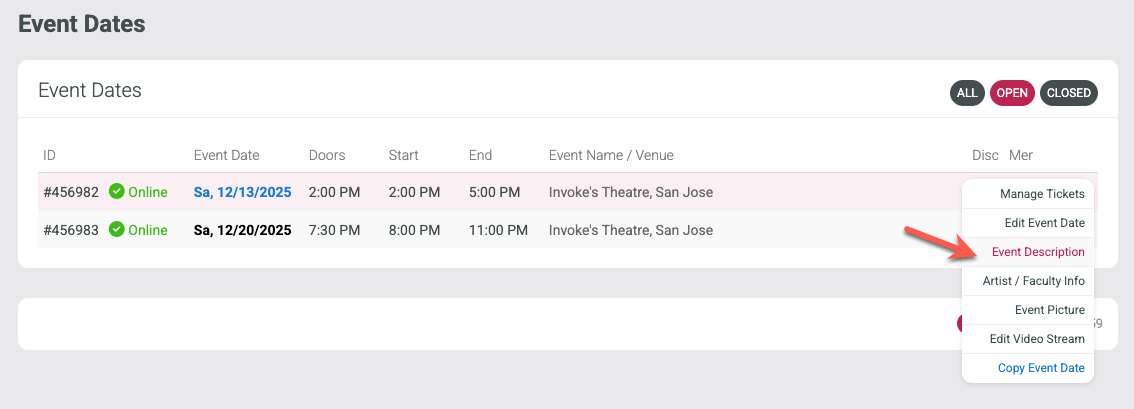Click the 5:00 PM end time
The image size is (1134, 409).
coord(494,192)
